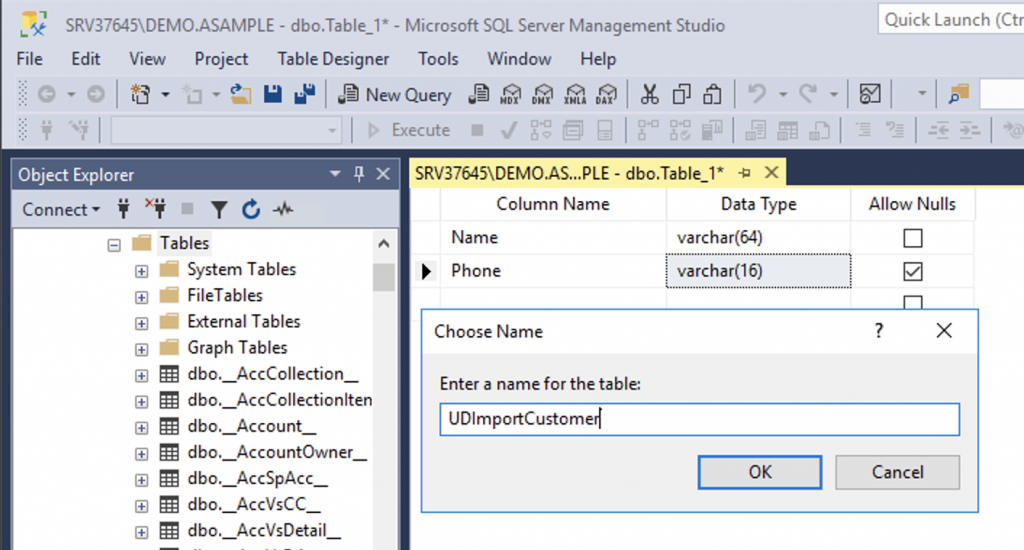Image resolution: width=1024 pixels, height=550 pixels.
Task: Click Disconnect icon in Object Explorer
Action: click(155, 209)
